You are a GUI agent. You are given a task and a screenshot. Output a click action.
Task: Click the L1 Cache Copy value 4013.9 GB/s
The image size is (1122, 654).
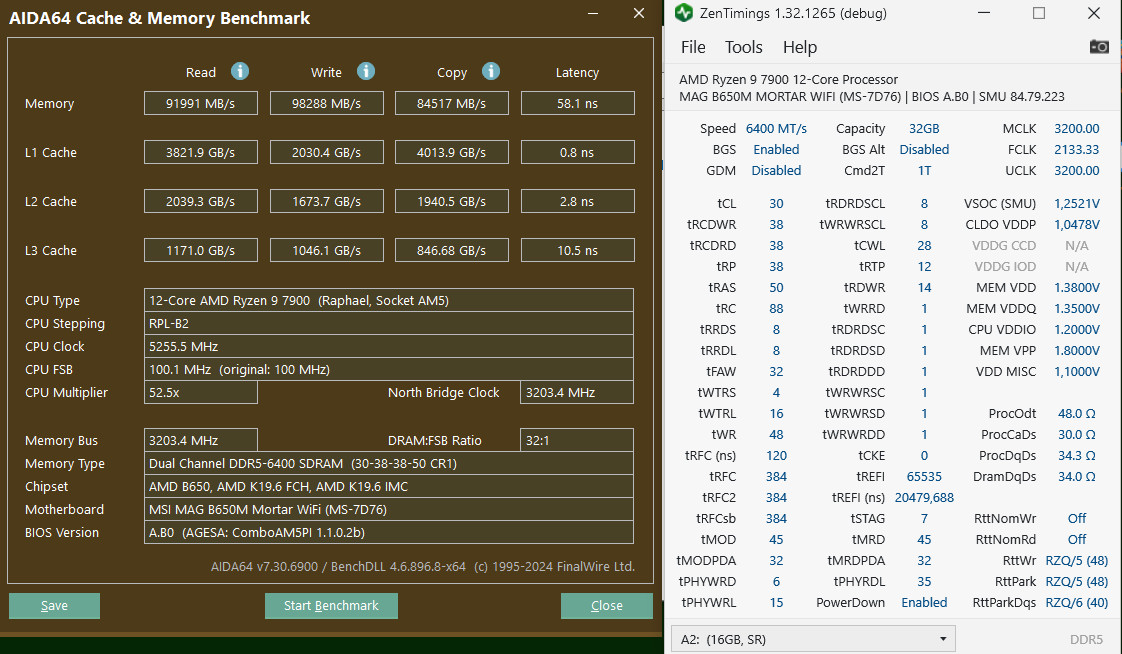point(452,152)
